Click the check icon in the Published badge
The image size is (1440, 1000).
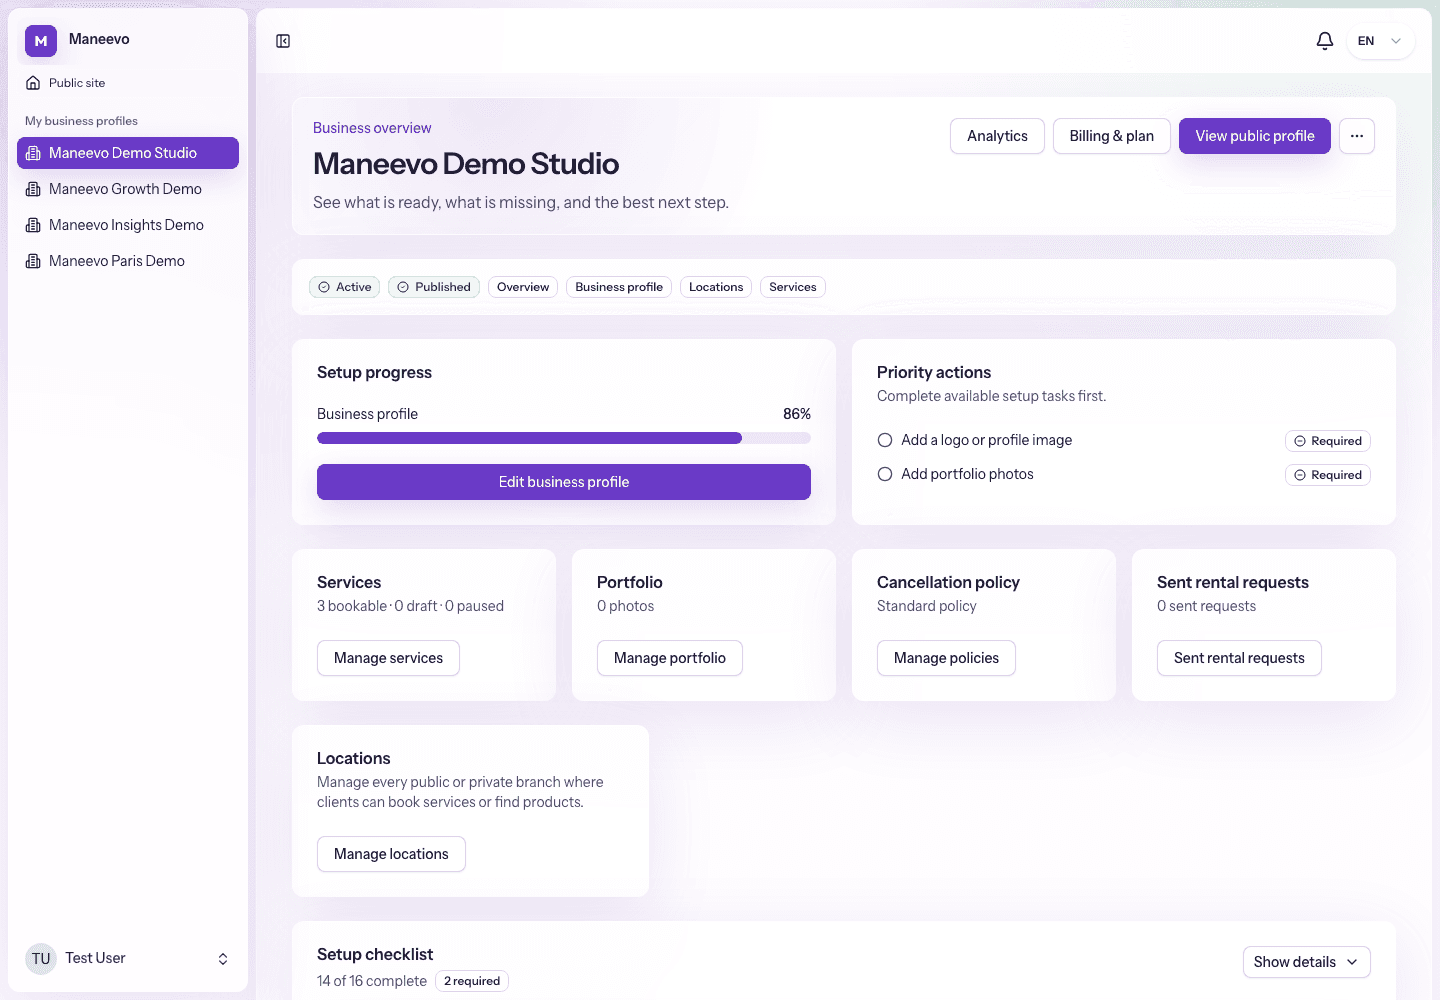(x=403, y=287)
